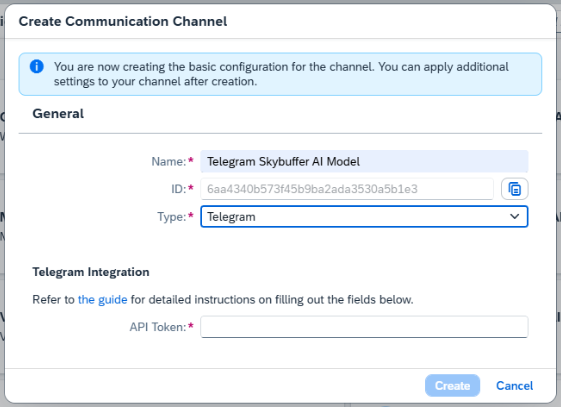Click the Telegram Integration section heading

(91, 272)
